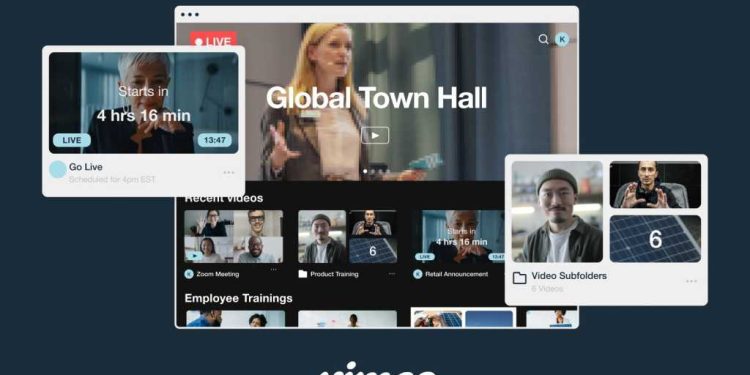Play the Global Town Hall video
The image size is (750, 375).
coord(375,135)
